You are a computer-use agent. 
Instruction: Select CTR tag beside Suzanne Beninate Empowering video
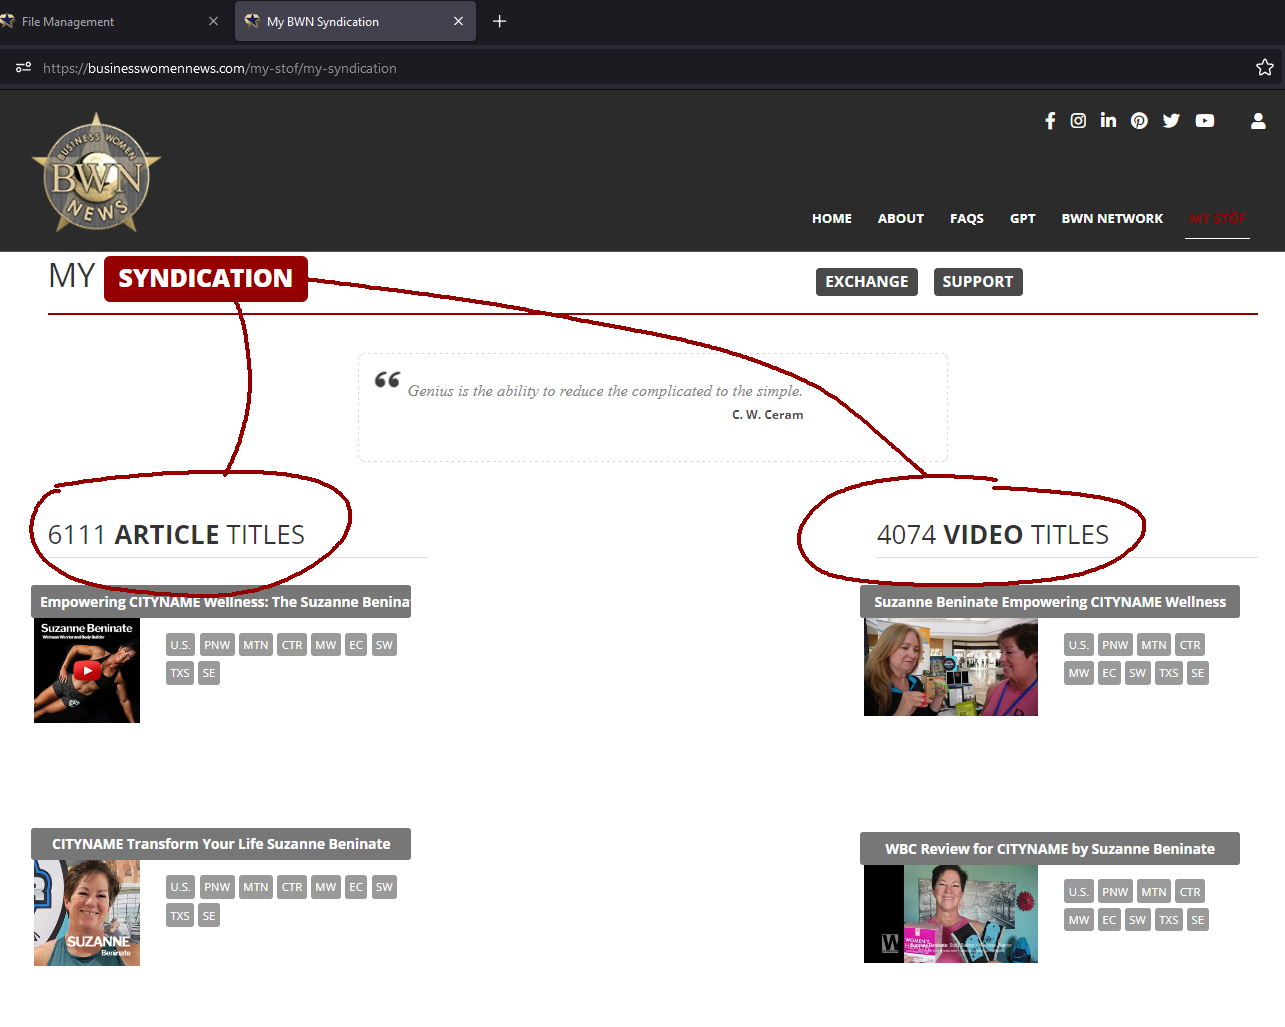[x=1190, y=645]
